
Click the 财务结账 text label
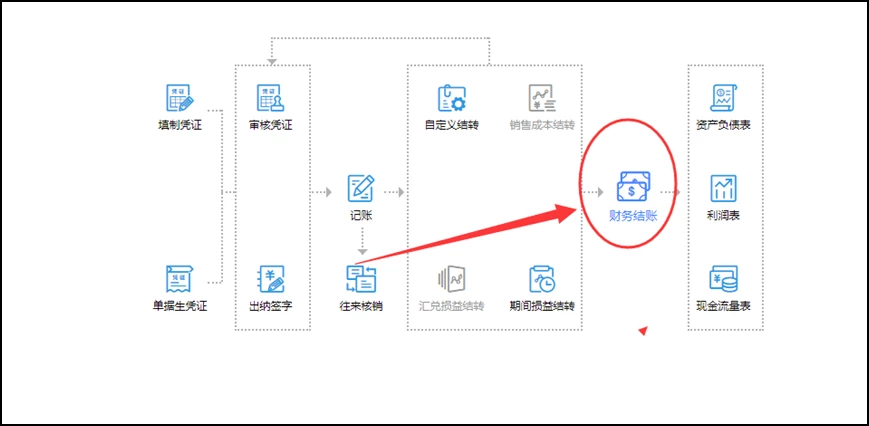pyautogui.click(x=633, y=216)
